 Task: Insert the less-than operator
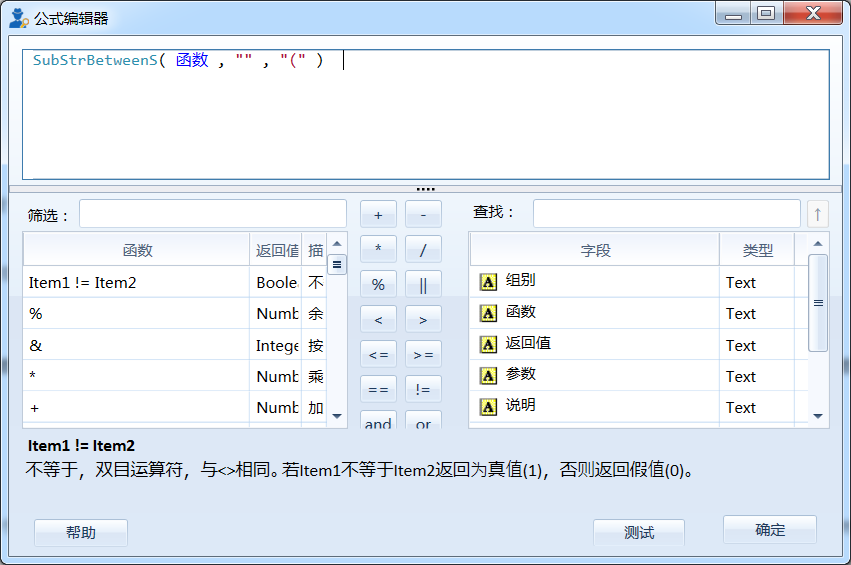(378, 319)
